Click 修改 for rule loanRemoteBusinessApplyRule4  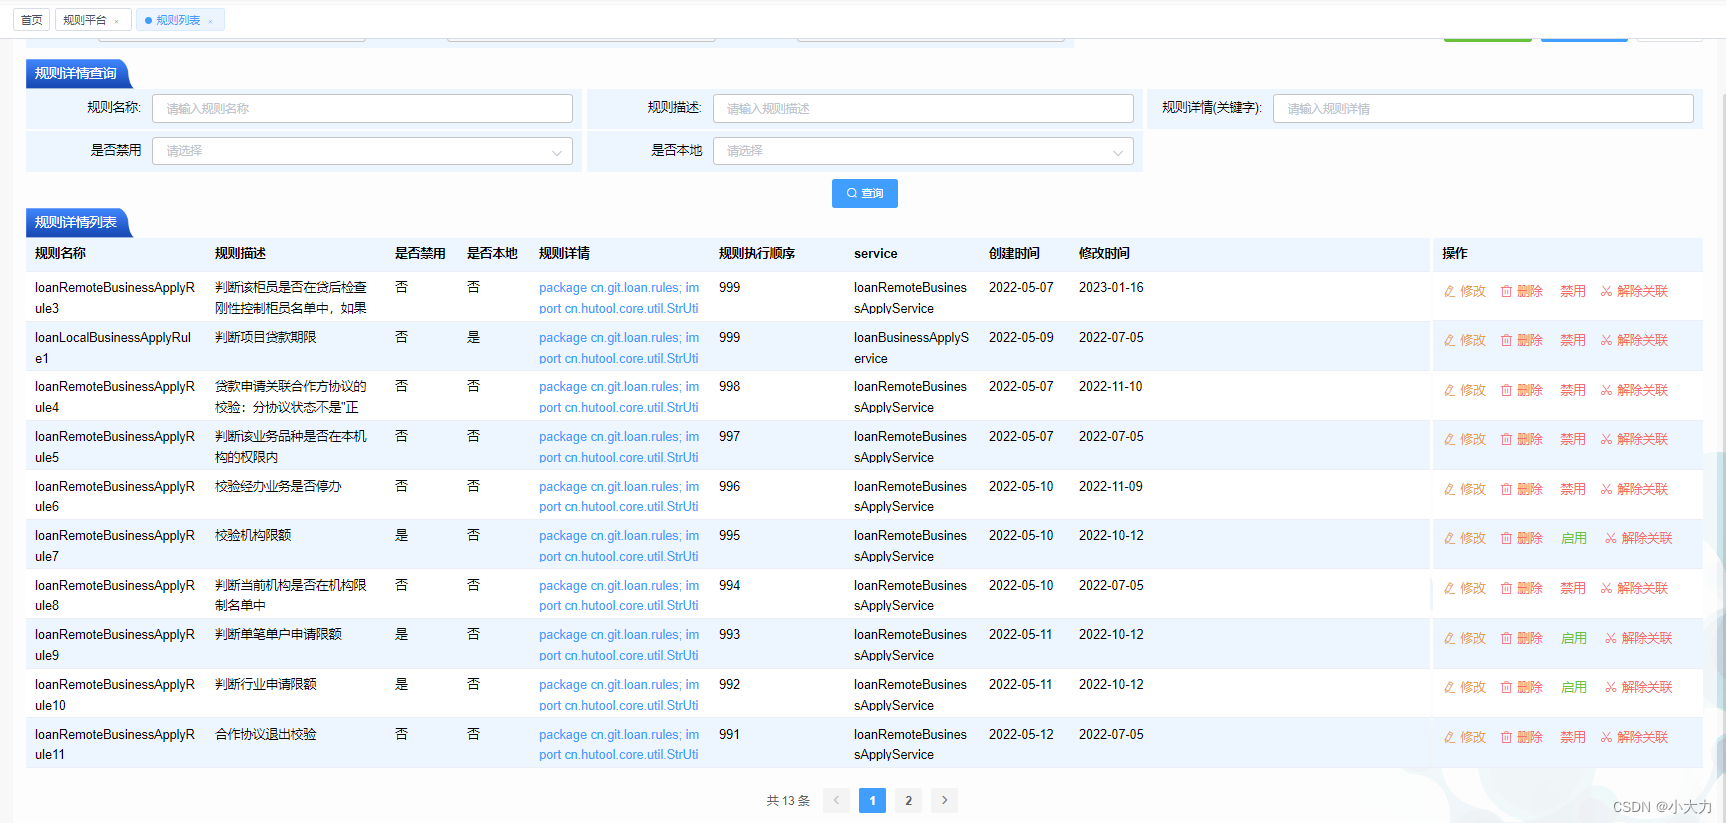pyautogui.click(x=1464, y=390)
